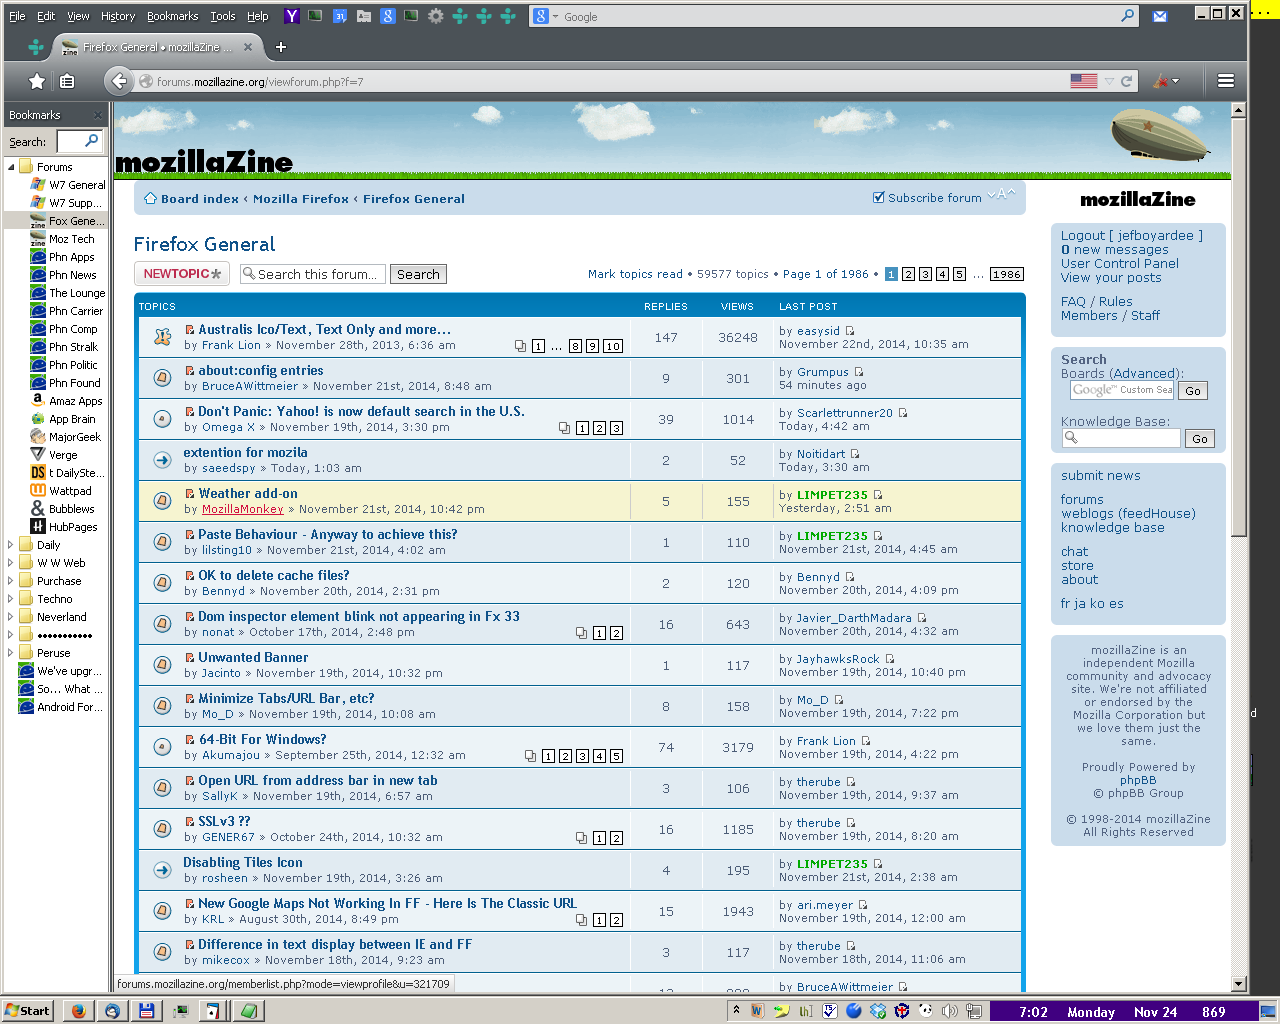Click the mail envelope icon by search bar
Image resolution: width=1280 pixels, height=1024 pixels.
[x=1160, y=16]
